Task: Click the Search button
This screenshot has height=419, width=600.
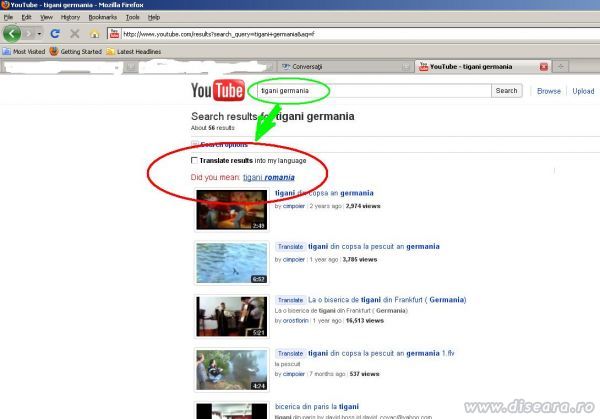Action: tap(506, 91)
